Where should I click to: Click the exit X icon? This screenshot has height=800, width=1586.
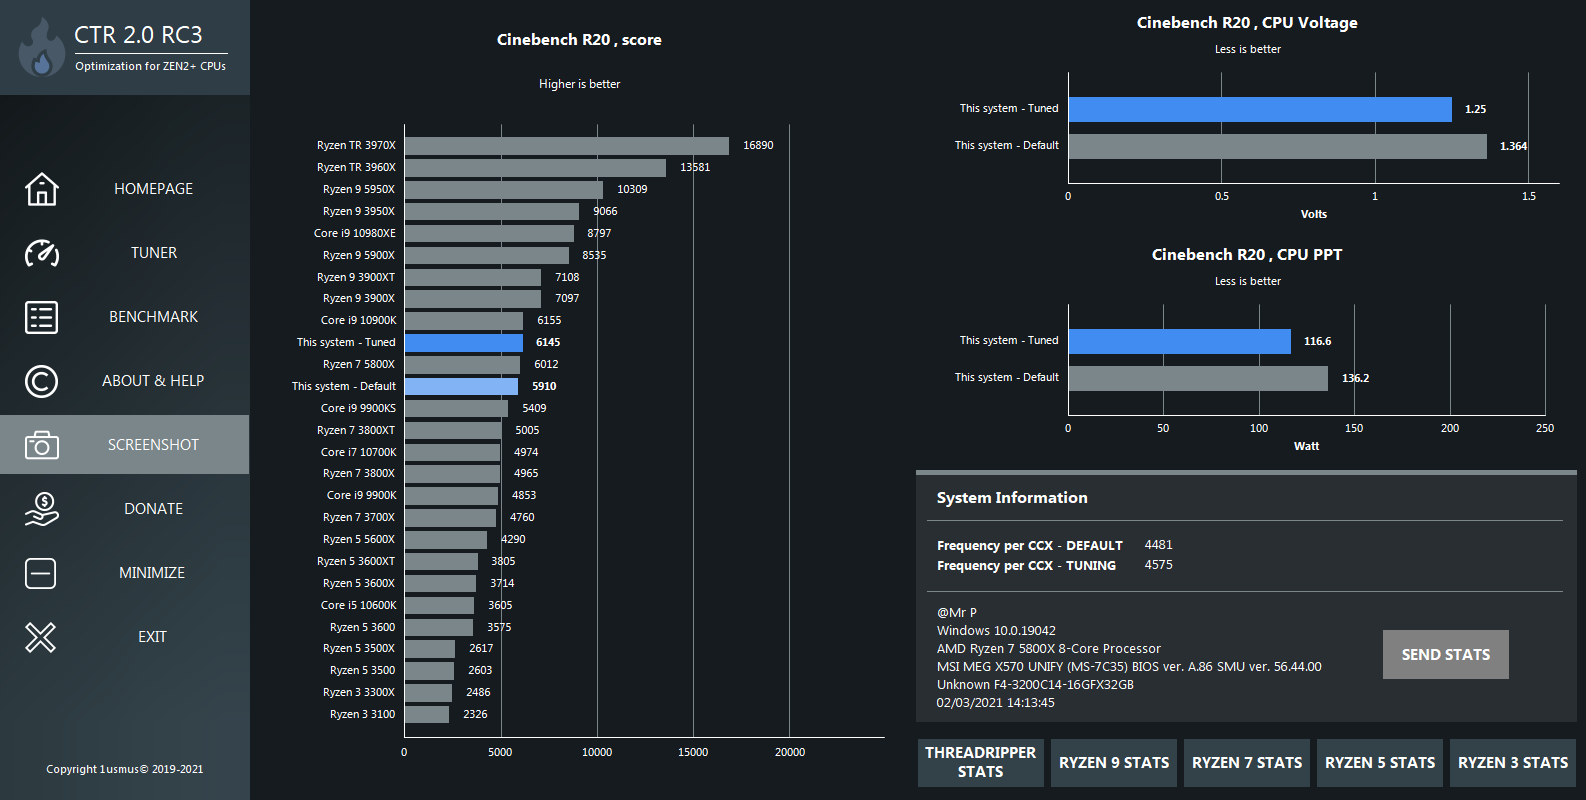(x=41, y=637)
